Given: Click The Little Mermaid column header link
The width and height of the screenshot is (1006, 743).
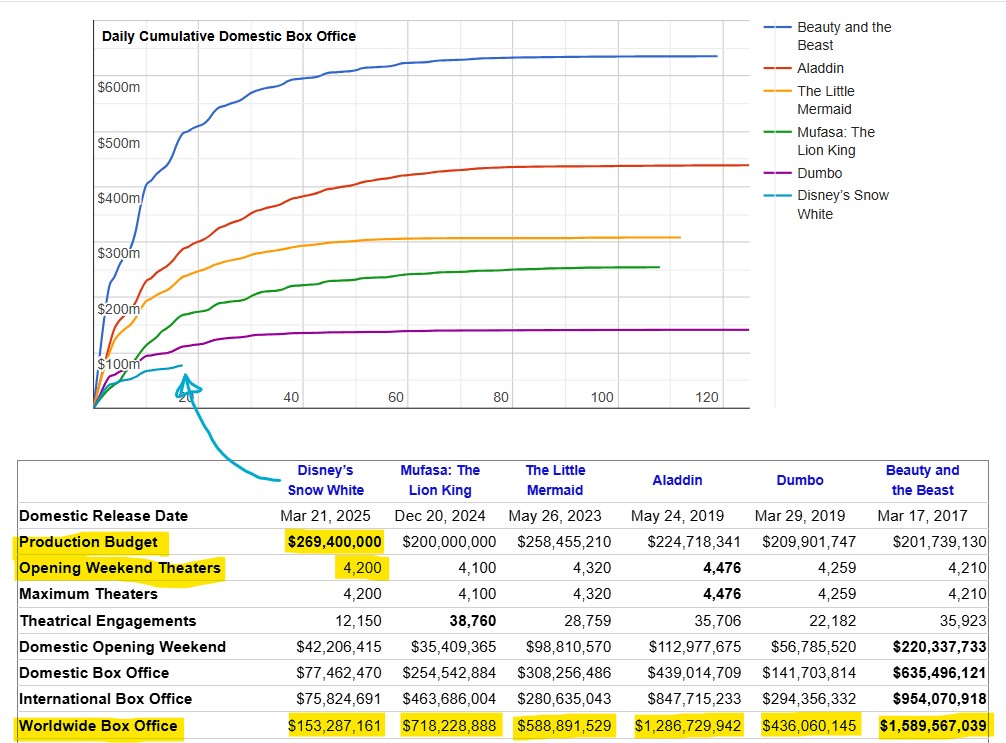Looking at the screenshot, I should (x=555, y=480).
